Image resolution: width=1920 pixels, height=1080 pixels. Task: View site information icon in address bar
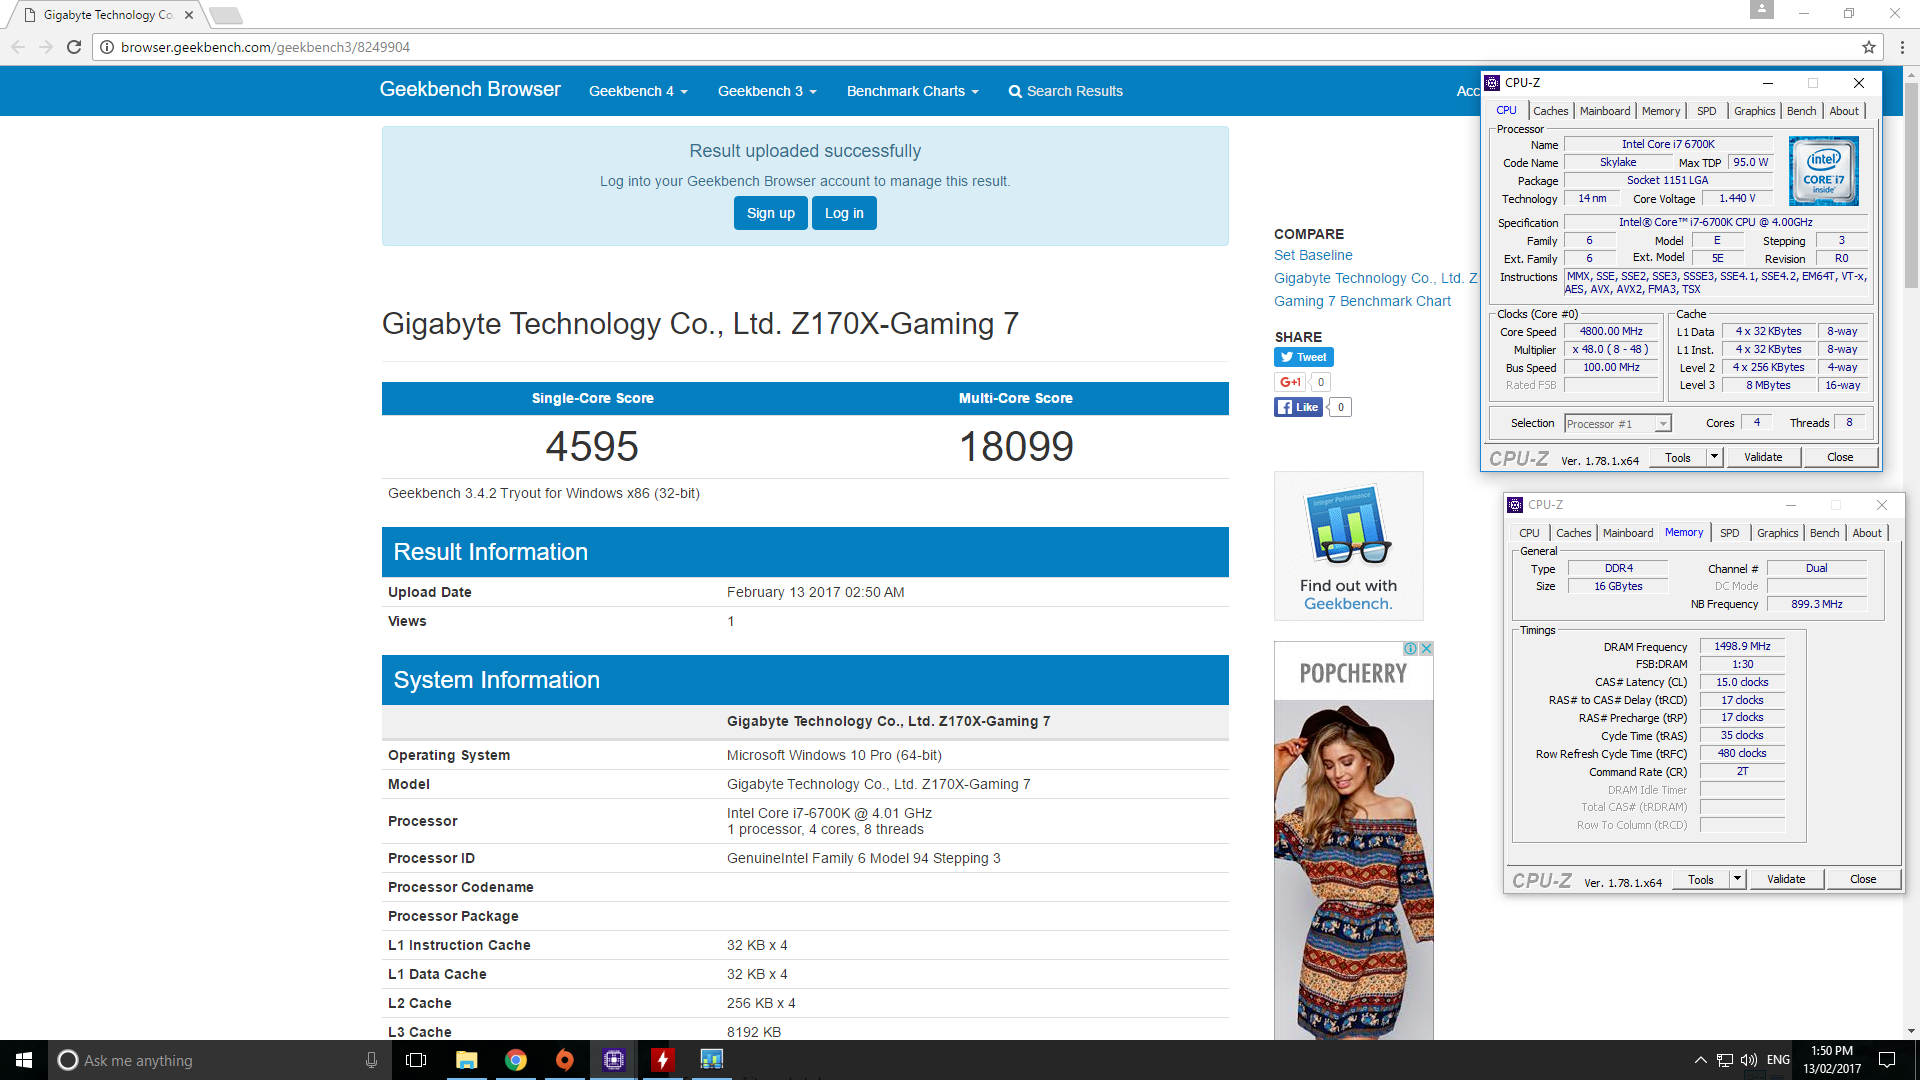coord(107,47)
